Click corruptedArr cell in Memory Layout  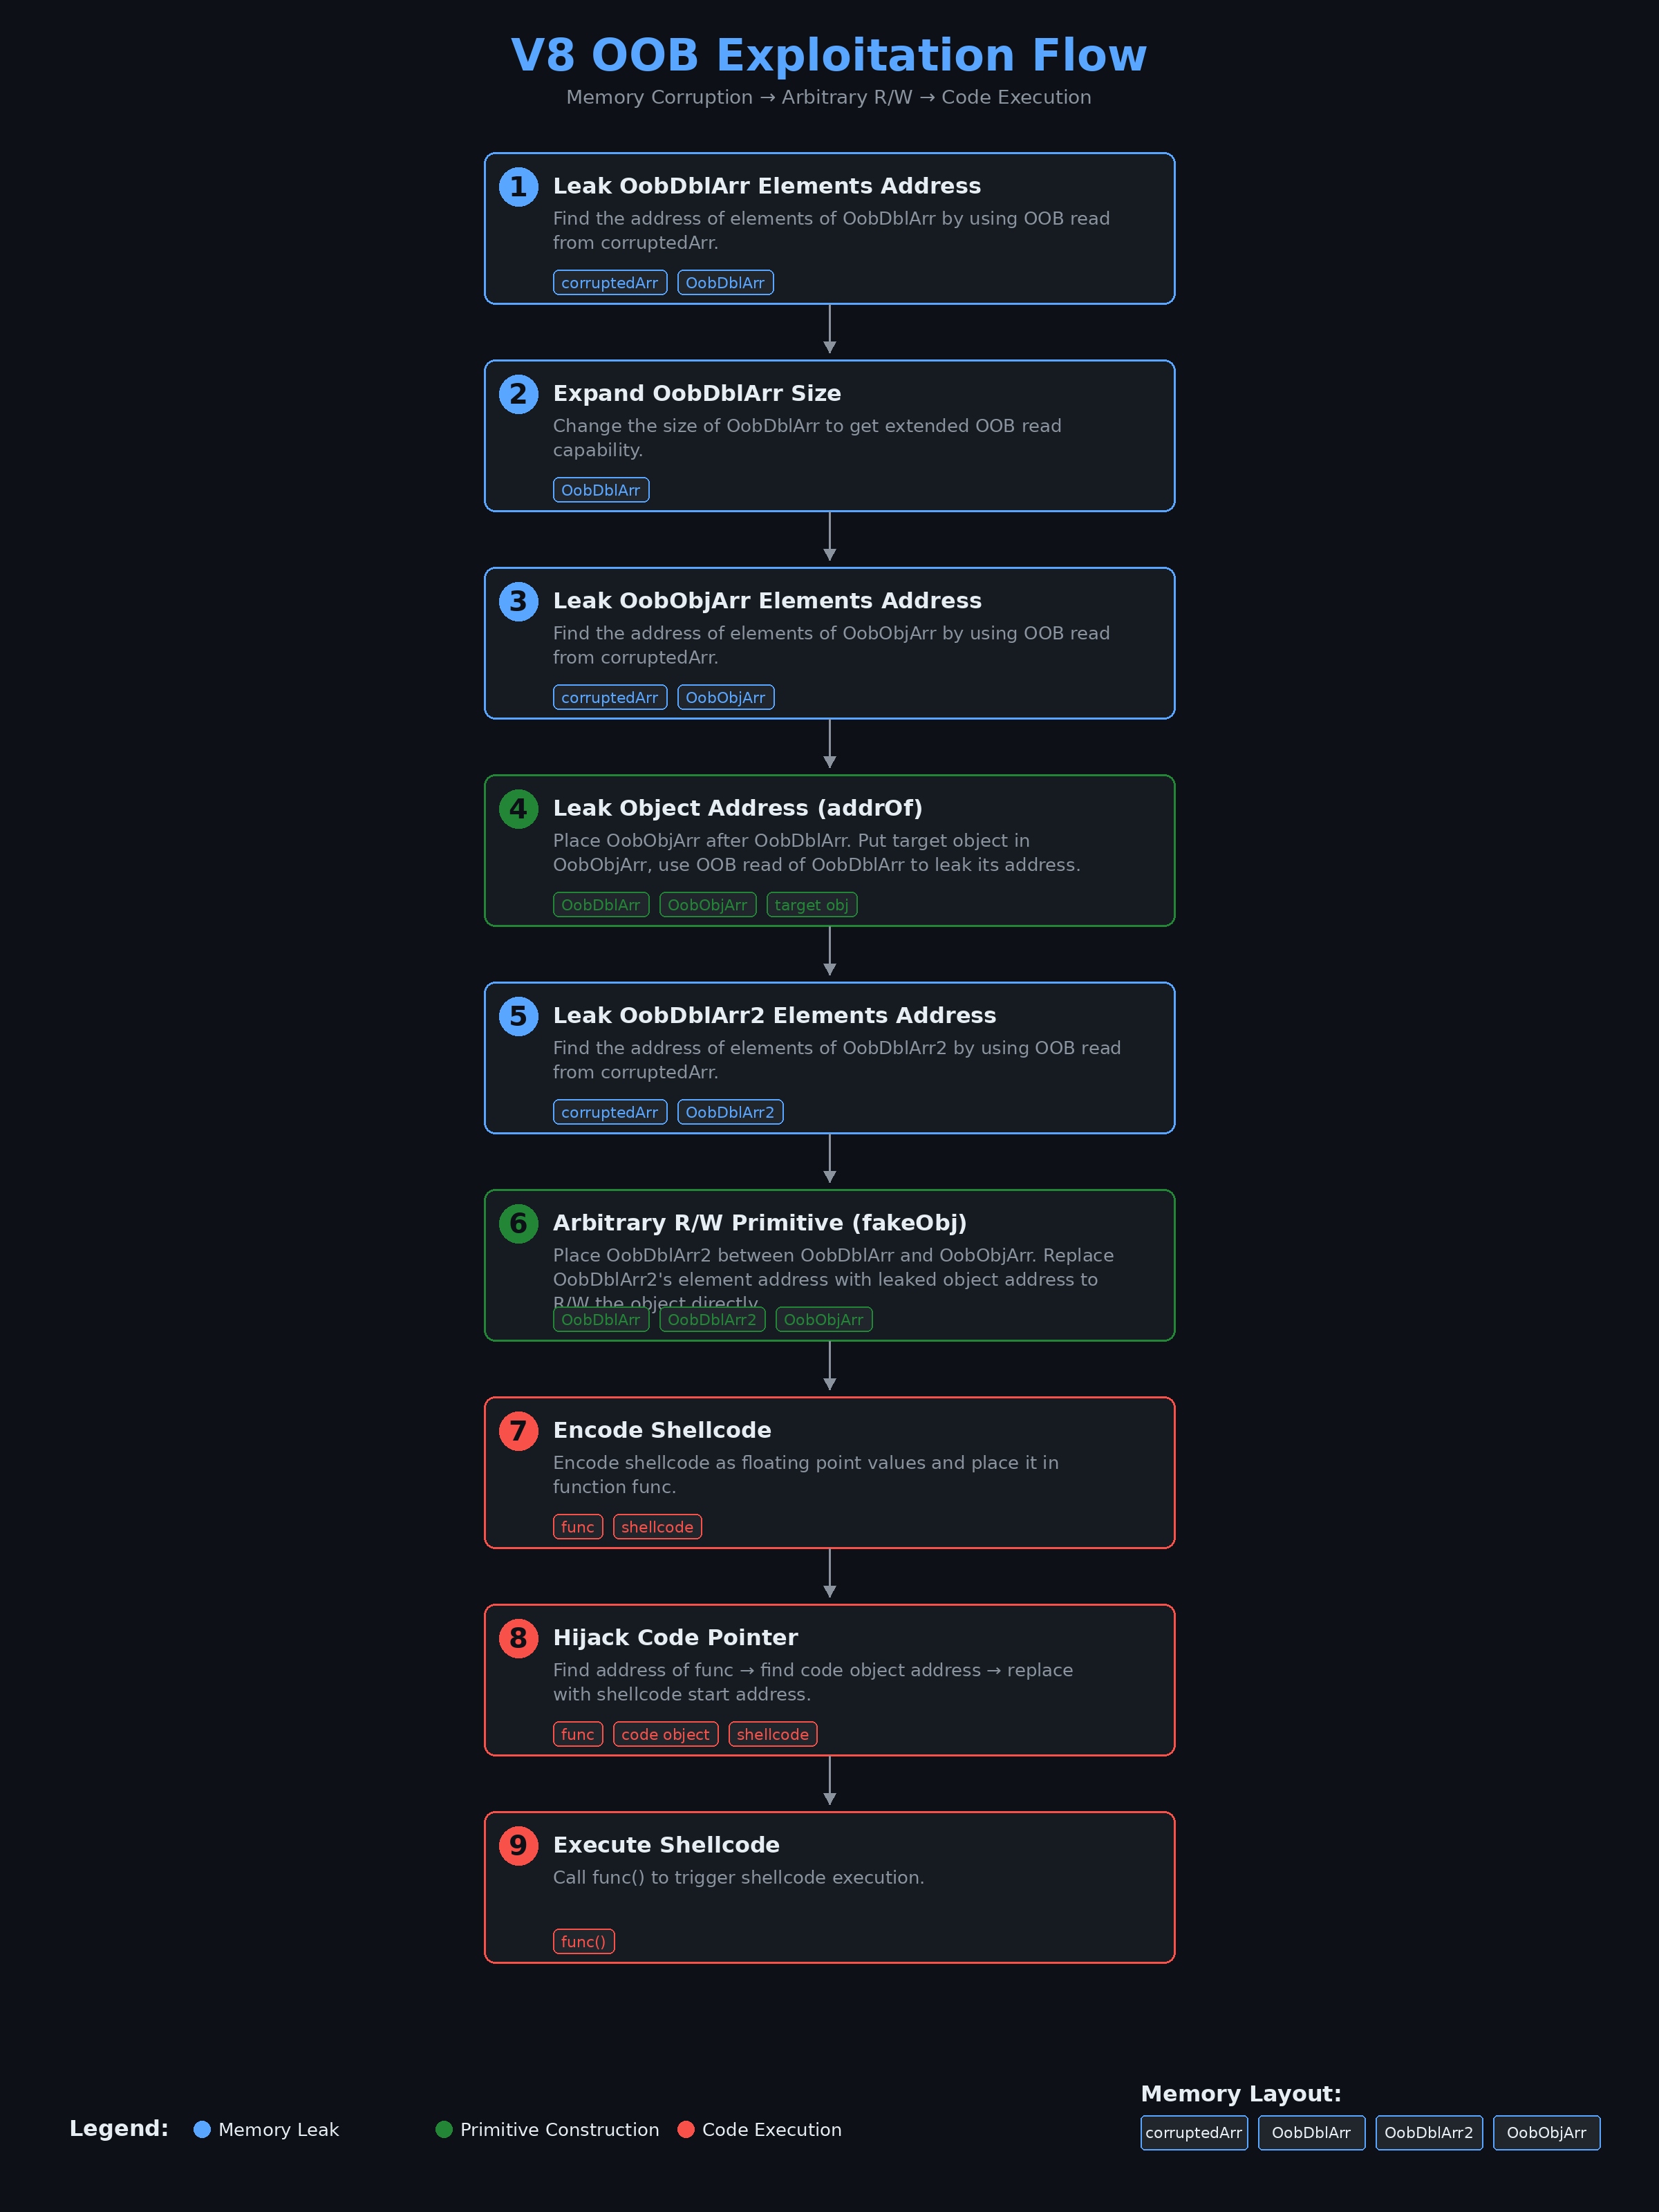pos(1193,2132)
